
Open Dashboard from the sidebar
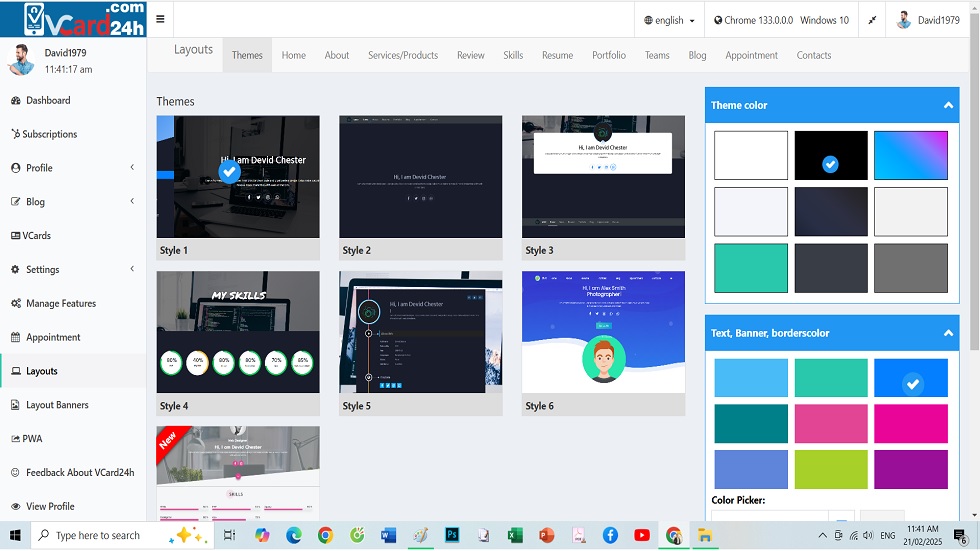point(48,100)
